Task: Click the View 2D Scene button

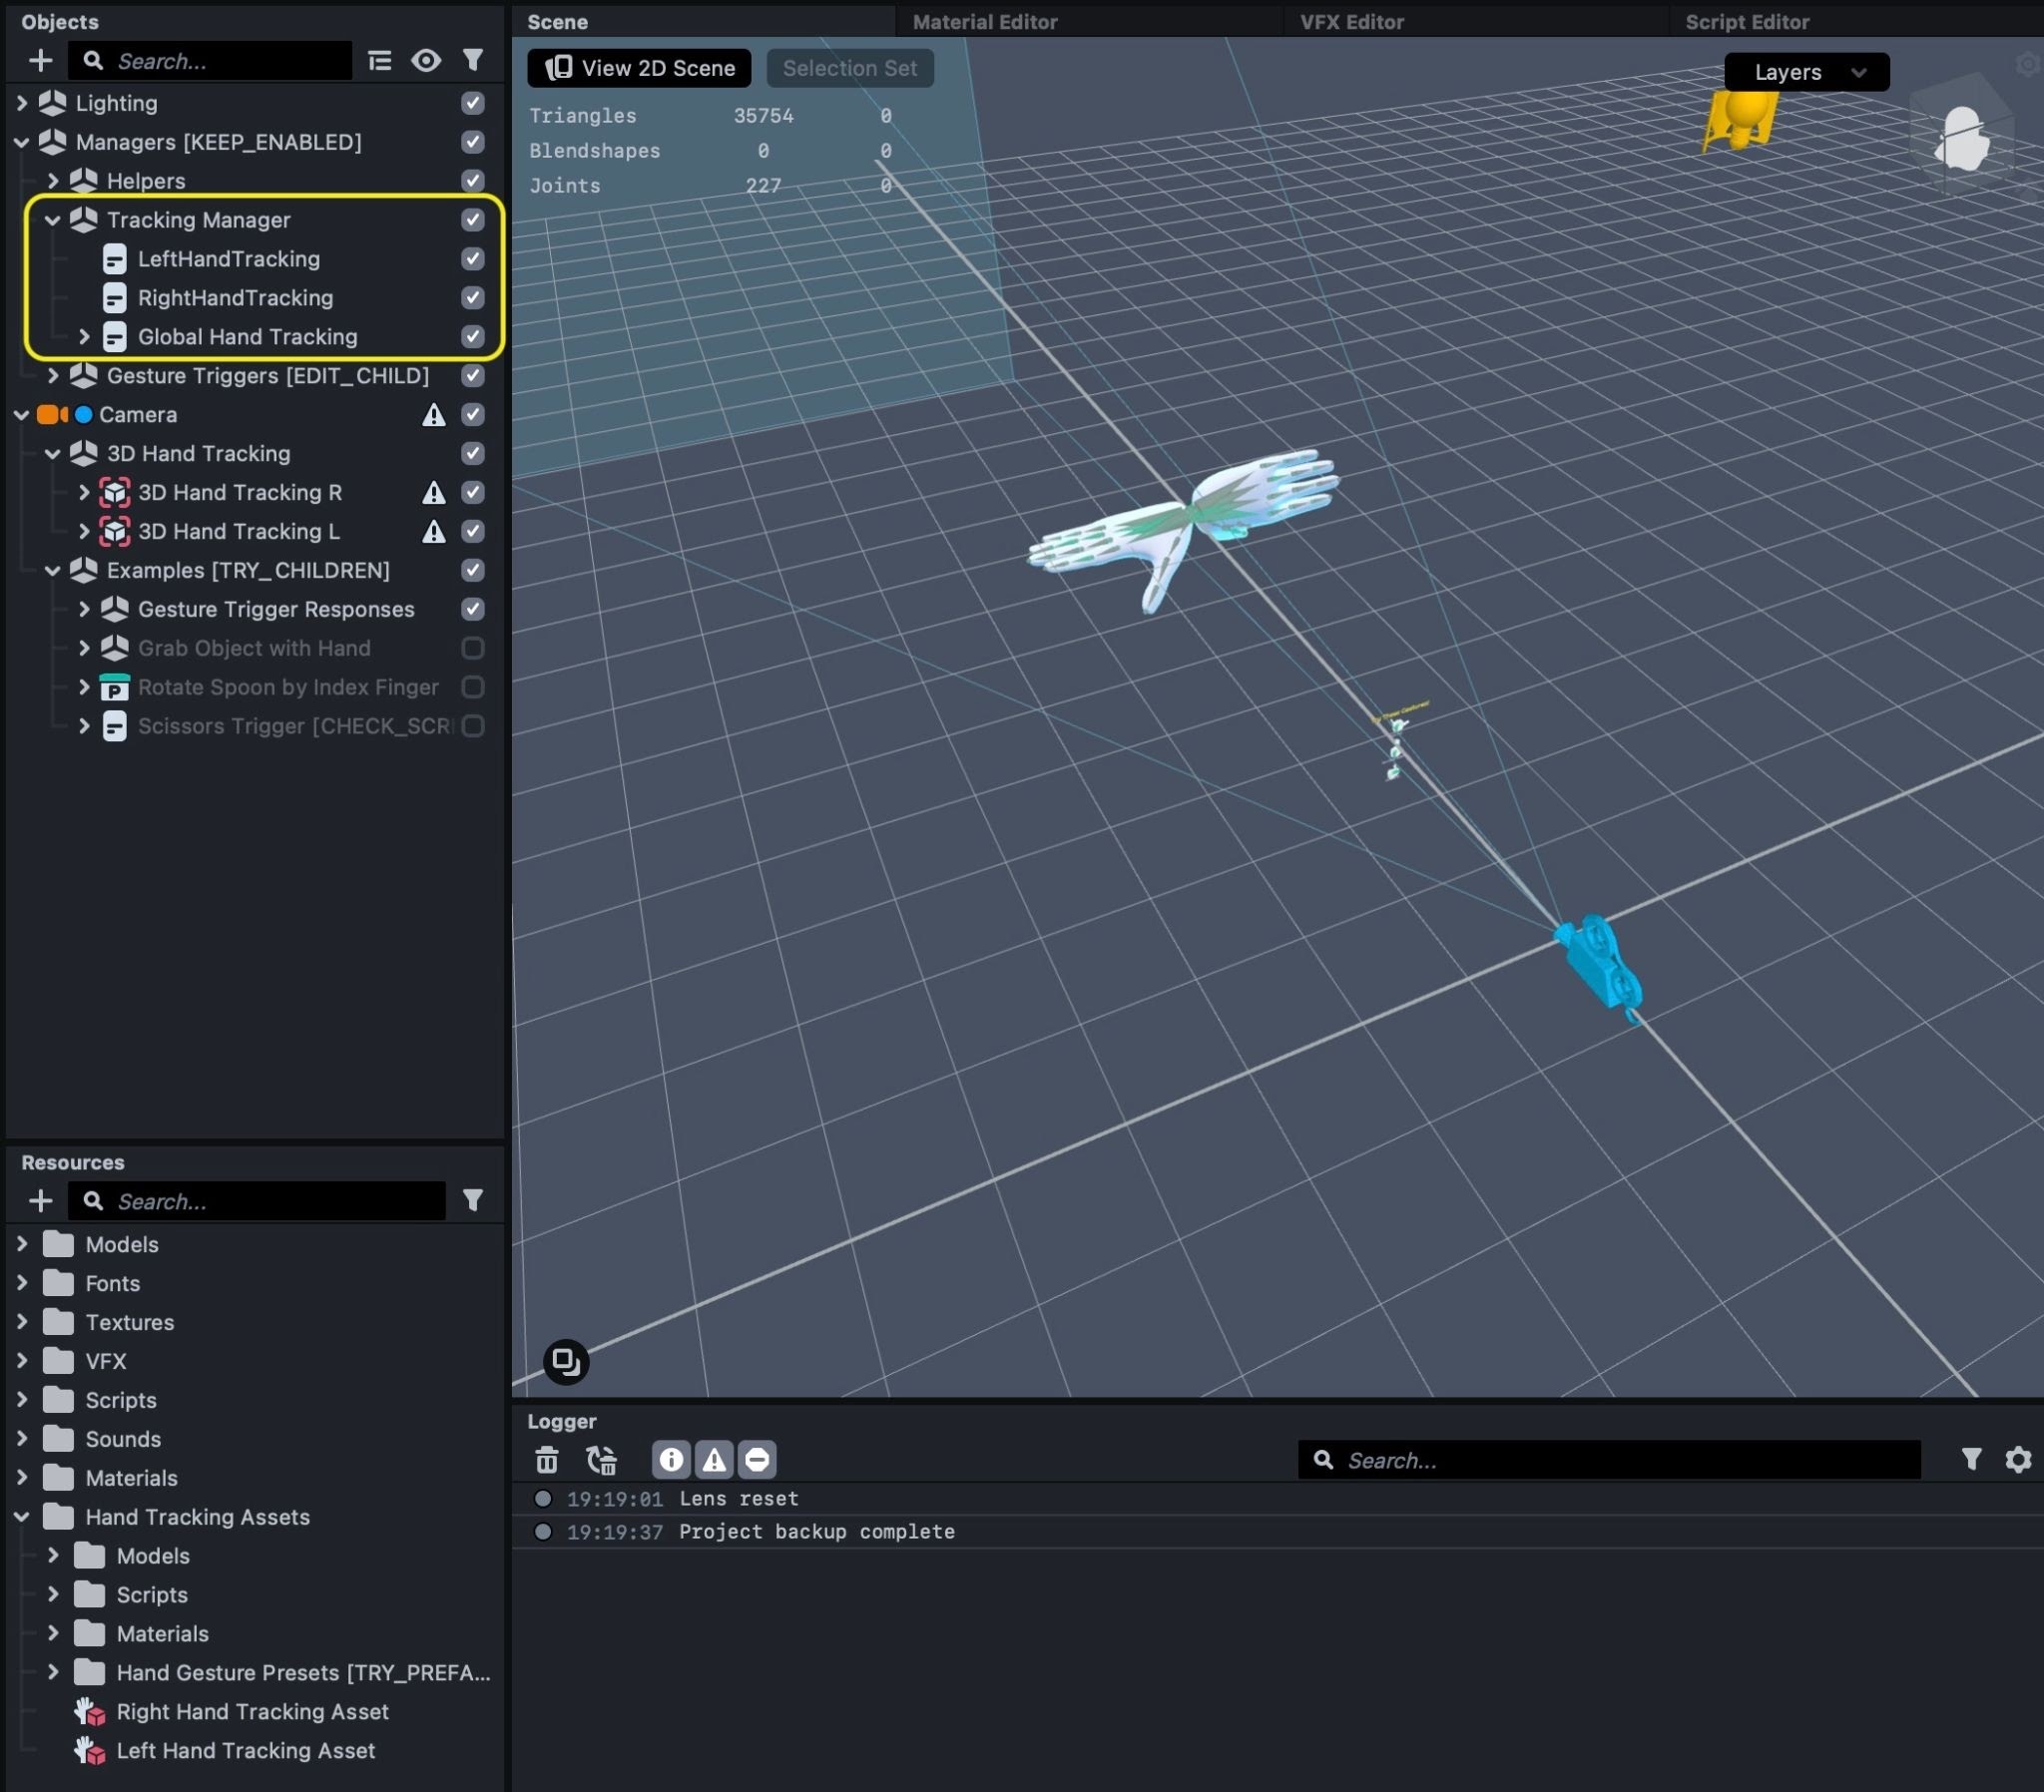Action: point(639,68)
